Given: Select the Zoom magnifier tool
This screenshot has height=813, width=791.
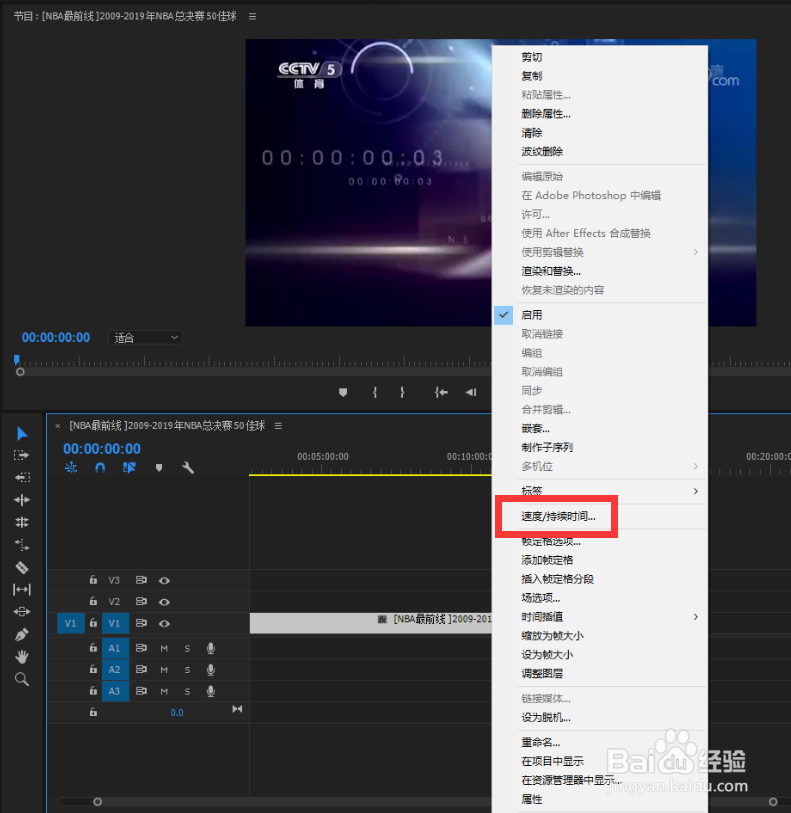Looking at the screenshot, I should [x=22, y=679].
